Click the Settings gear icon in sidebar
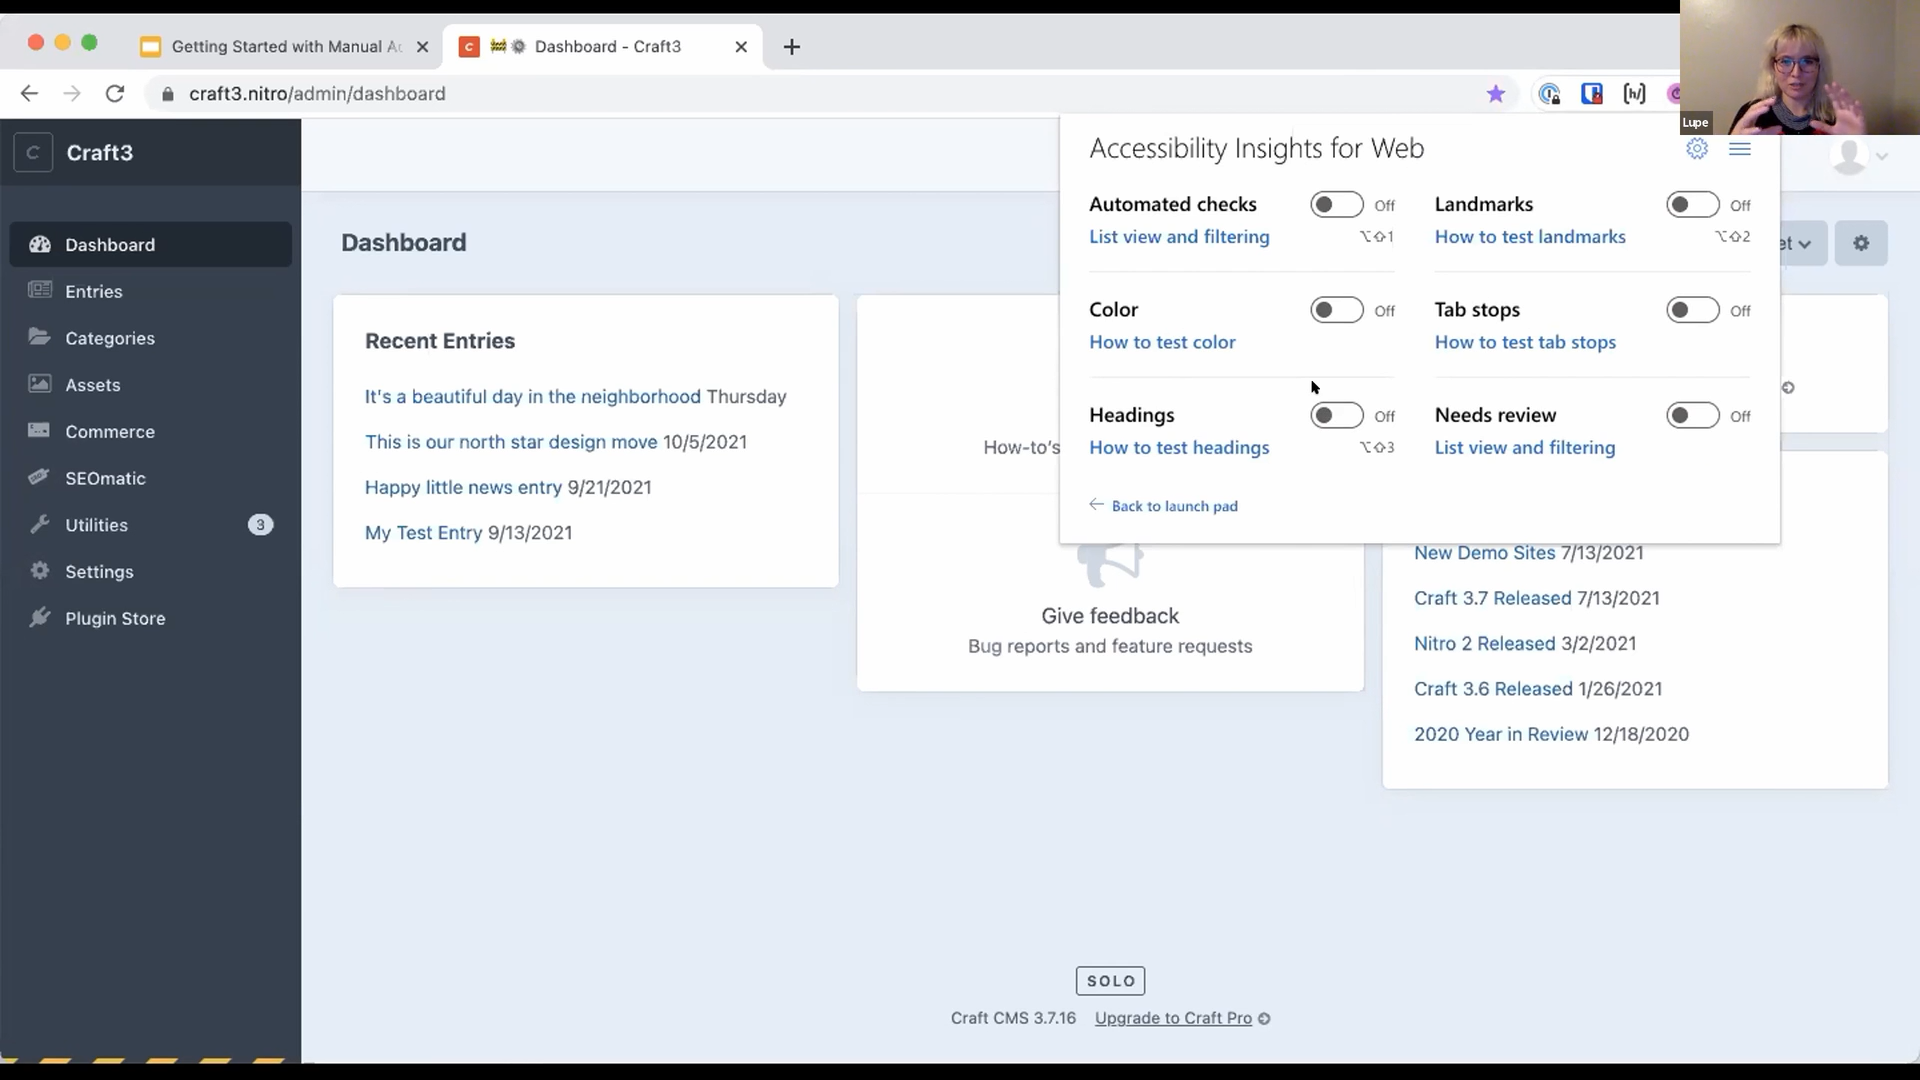Viewport: 1920px width, 1080px height. (40, 571)
